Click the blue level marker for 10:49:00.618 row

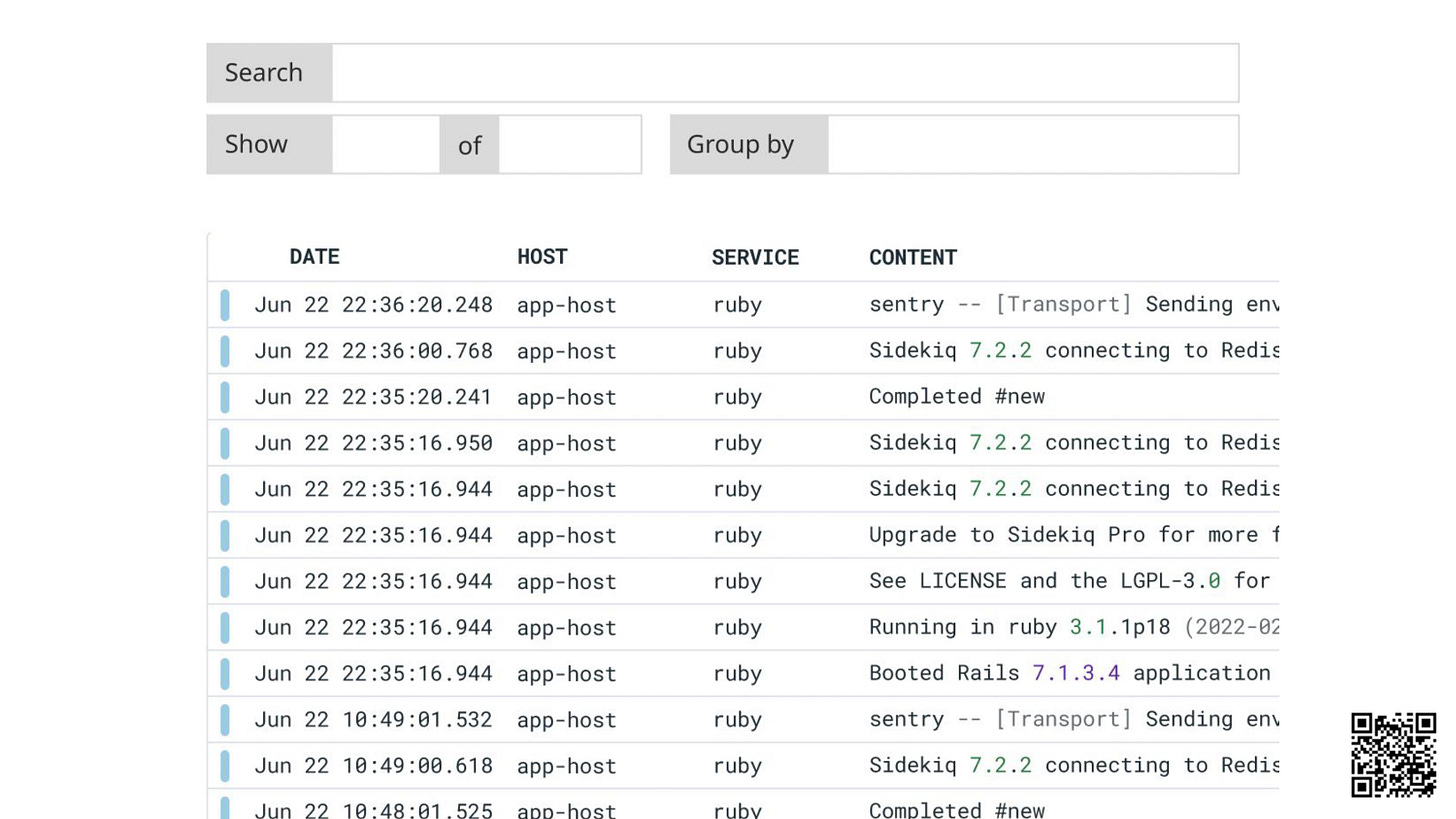coord(225,766)
